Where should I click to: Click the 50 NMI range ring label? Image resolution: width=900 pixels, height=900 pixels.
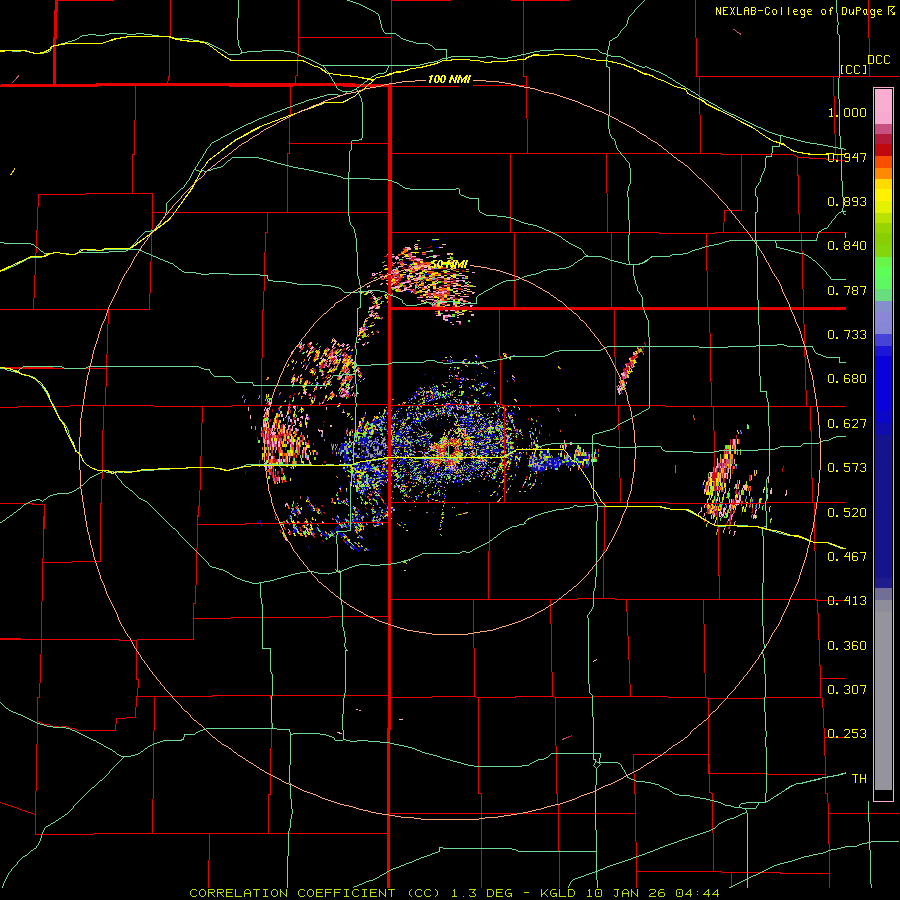click(x=449, y=264)
